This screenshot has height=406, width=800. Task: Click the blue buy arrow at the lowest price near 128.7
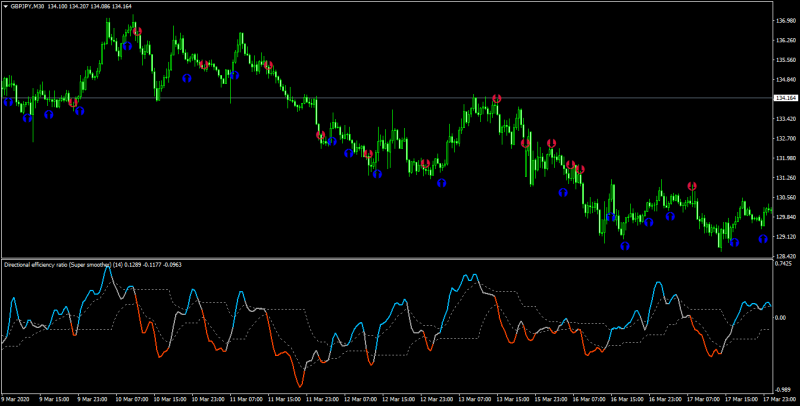pos(625,246)
